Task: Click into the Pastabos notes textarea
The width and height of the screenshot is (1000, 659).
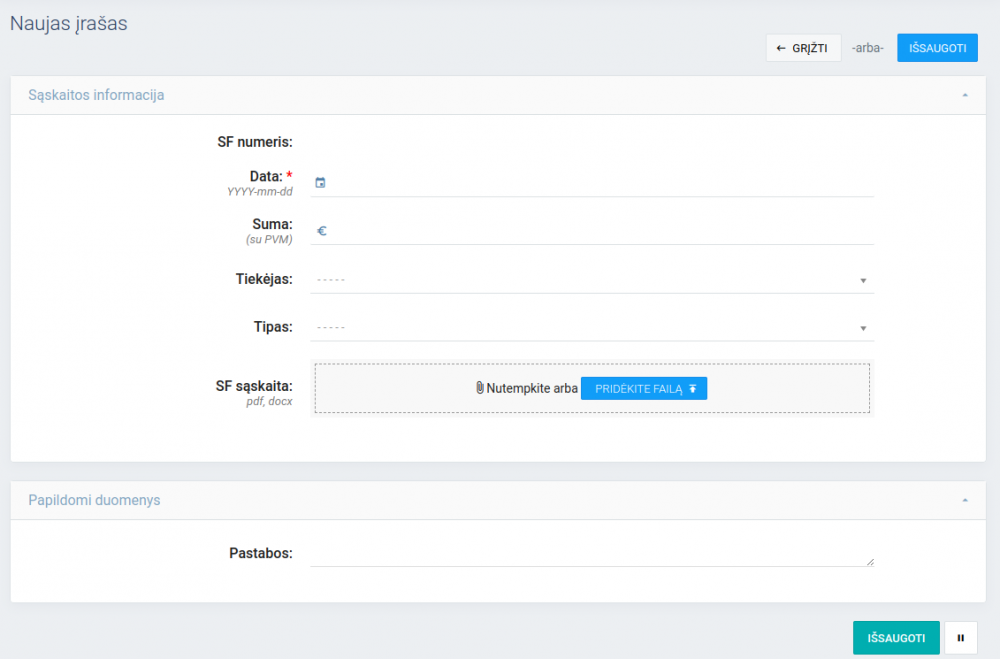Action: pyautogui.click(x=590, y=554)
